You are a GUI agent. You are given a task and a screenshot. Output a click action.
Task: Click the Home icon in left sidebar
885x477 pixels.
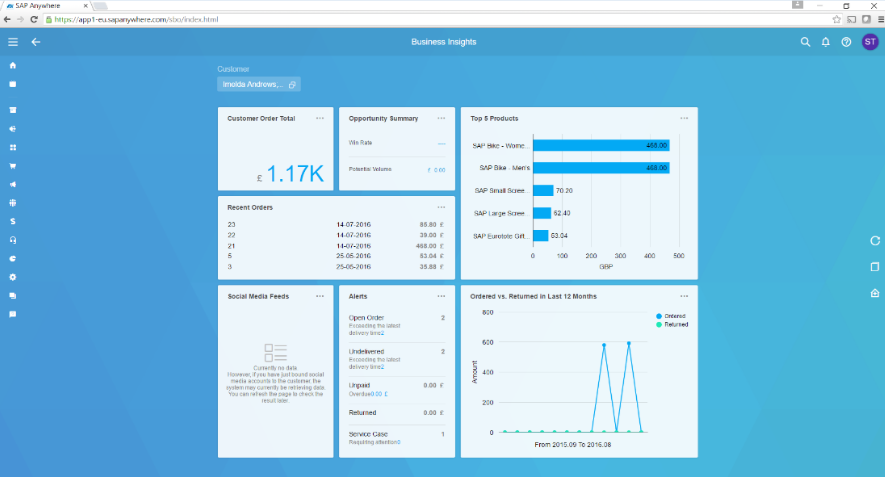(13, 66)
